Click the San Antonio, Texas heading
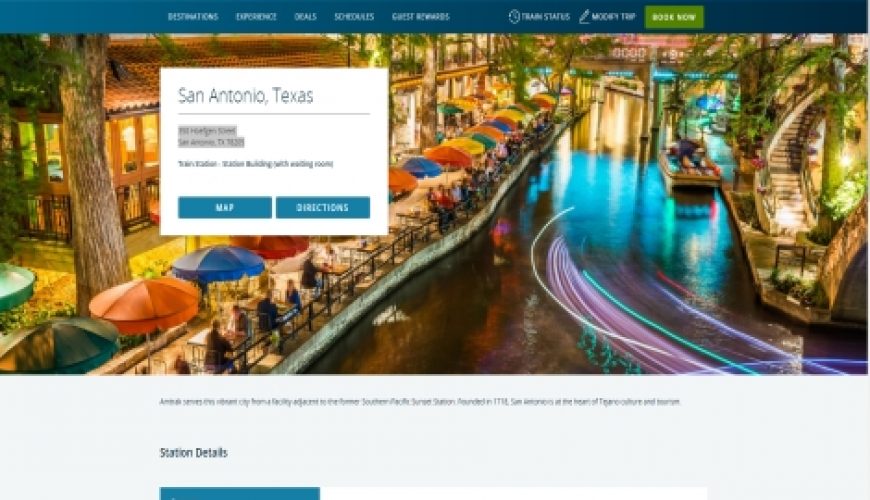The width and height of the screenshot is (870, 500). click(x=245, y=95)
